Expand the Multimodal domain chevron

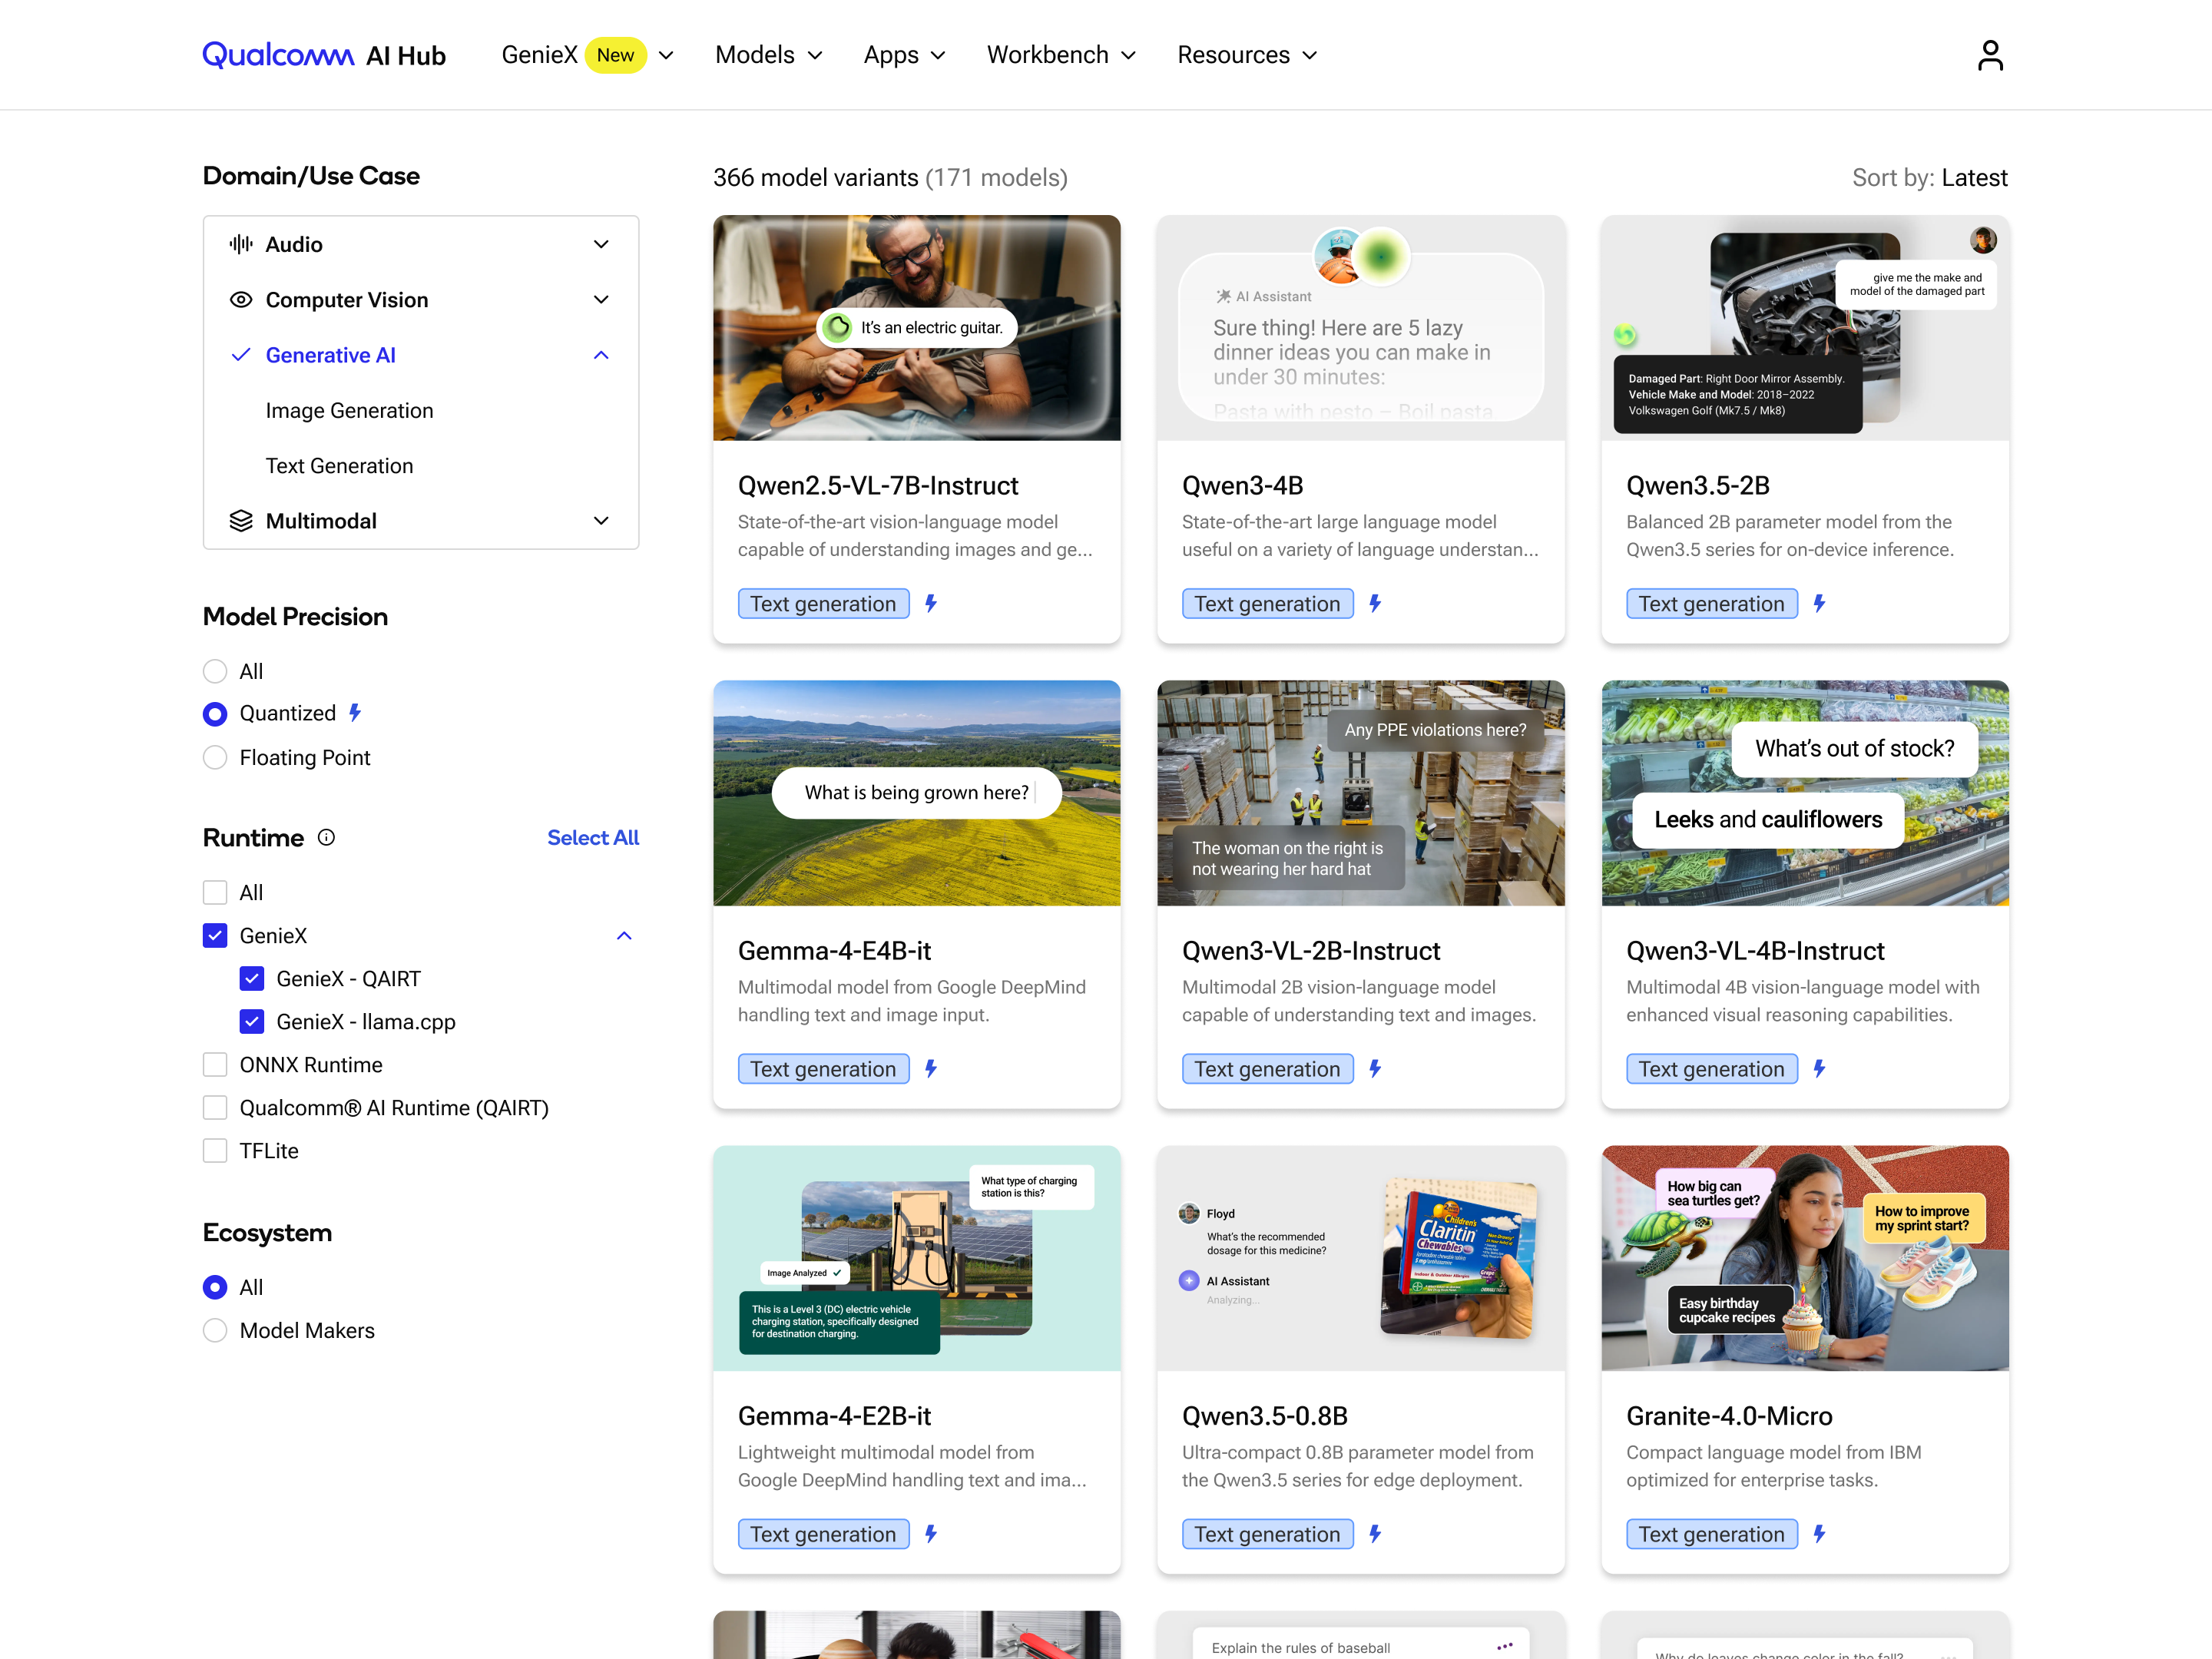tap(601, 521)
